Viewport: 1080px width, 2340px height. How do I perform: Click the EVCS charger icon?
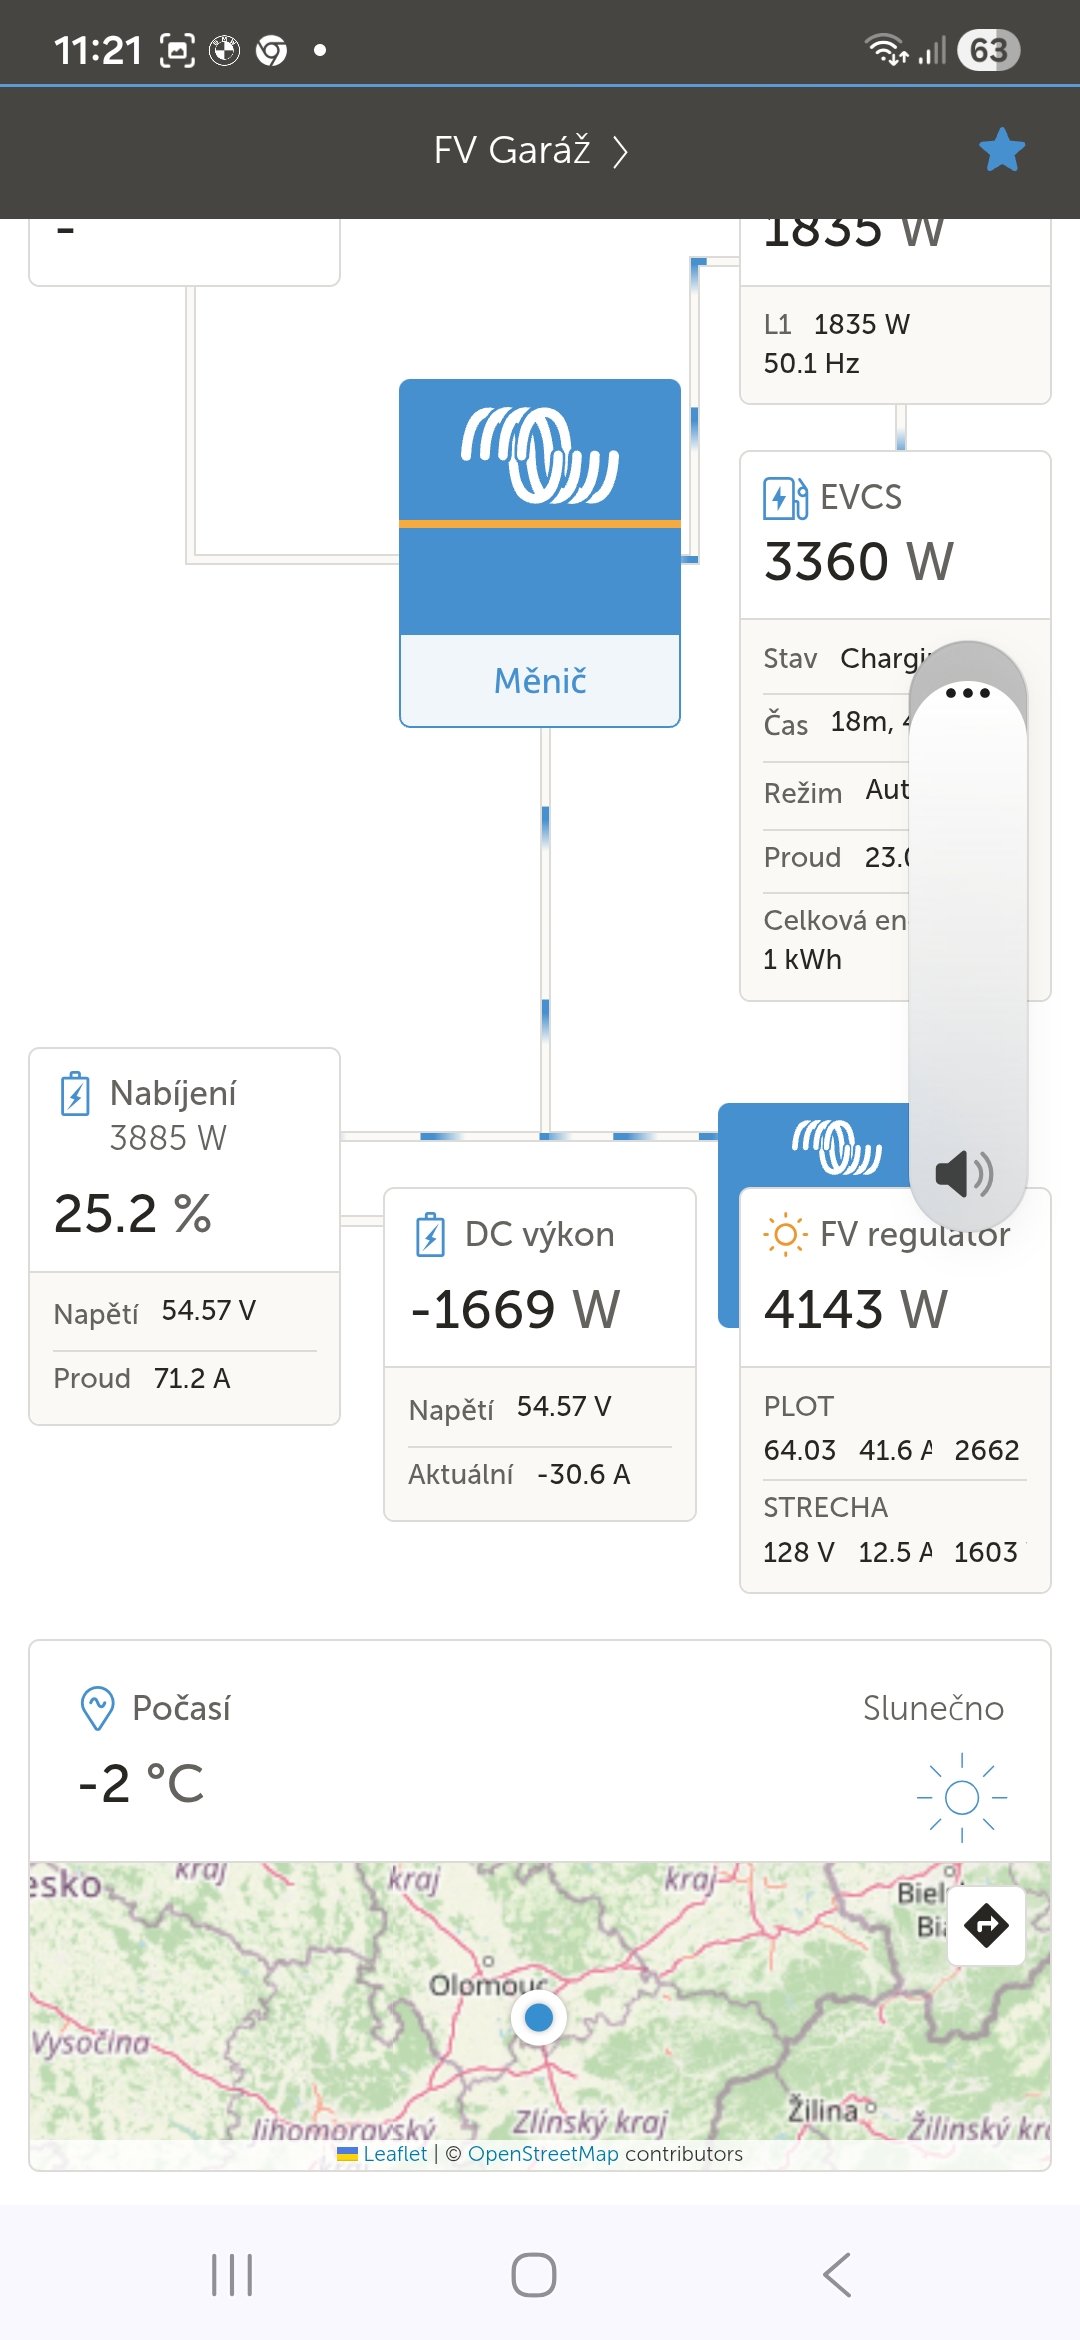[785, 497]
